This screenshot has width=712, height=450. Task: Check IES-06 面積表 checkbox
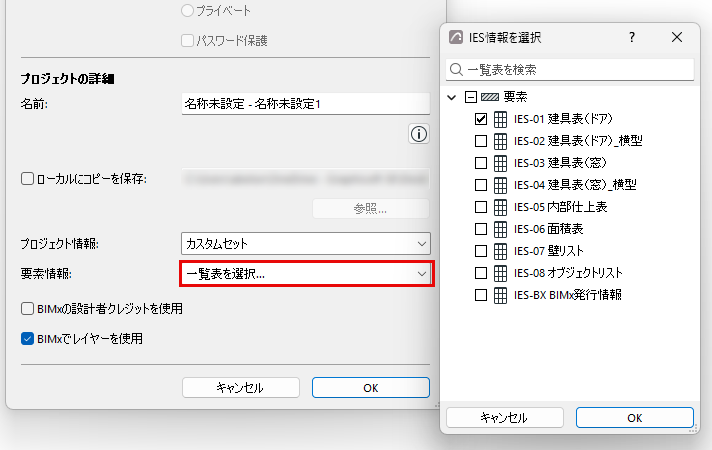tap(480, 229)
